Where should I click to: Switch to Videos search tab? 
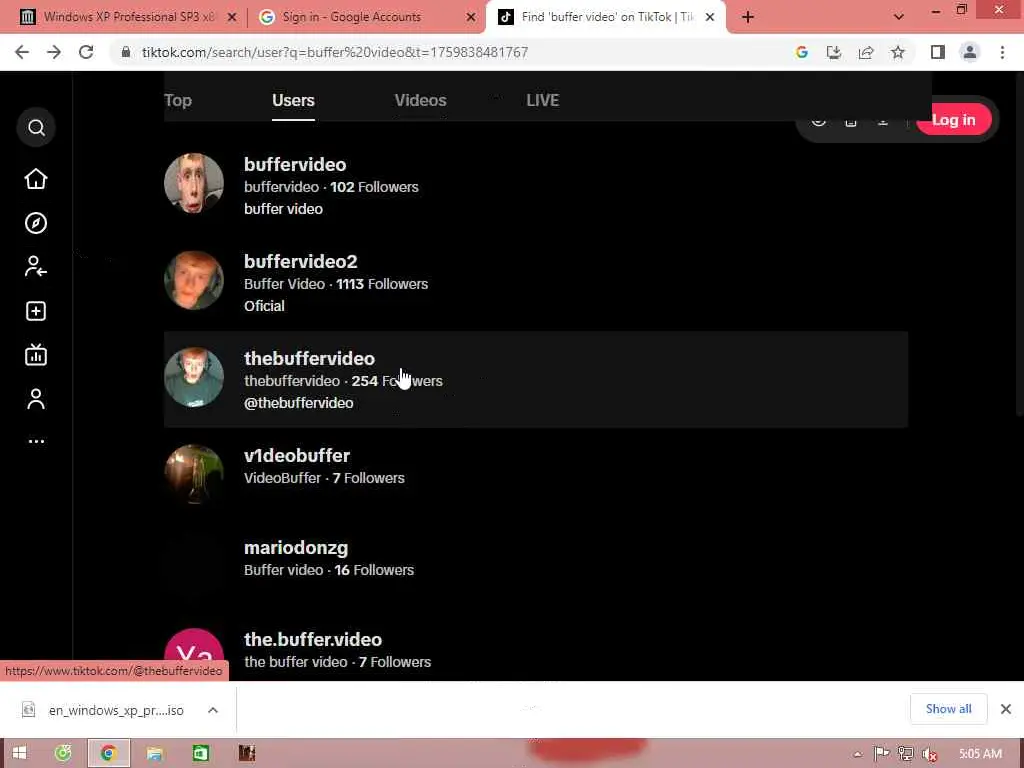click(420, 101)
